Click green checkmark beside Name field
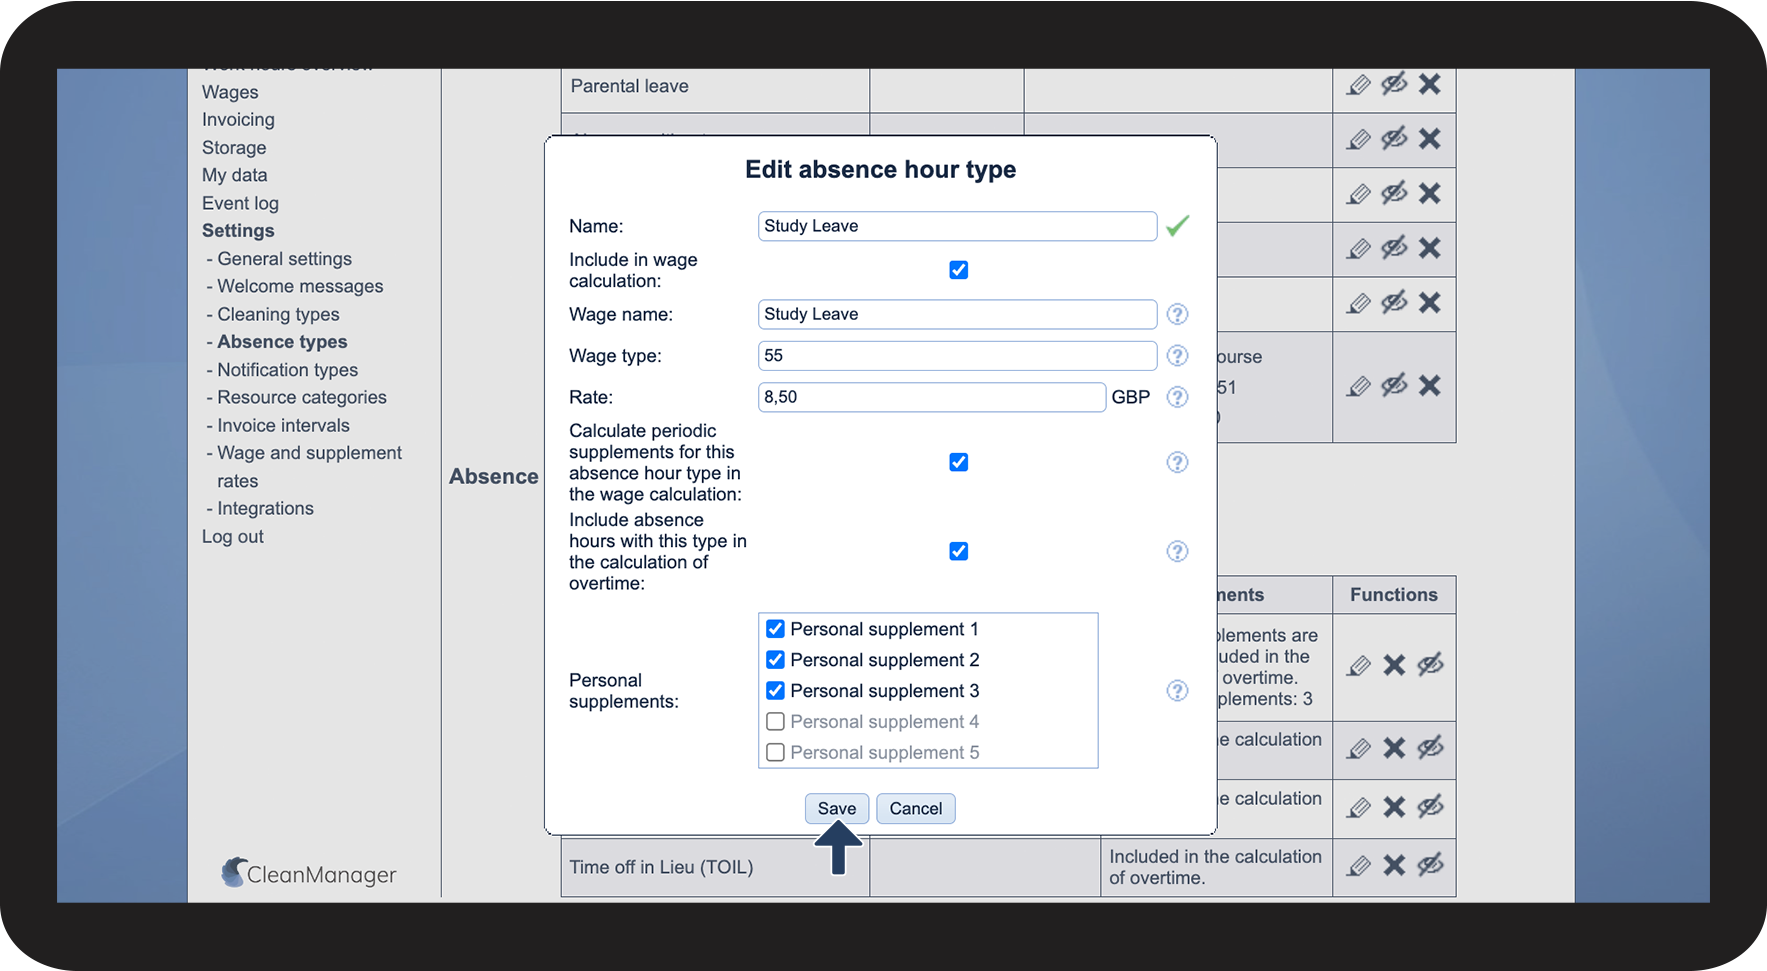This screenshot has height=971, width=1767. tap(1177, 226)
